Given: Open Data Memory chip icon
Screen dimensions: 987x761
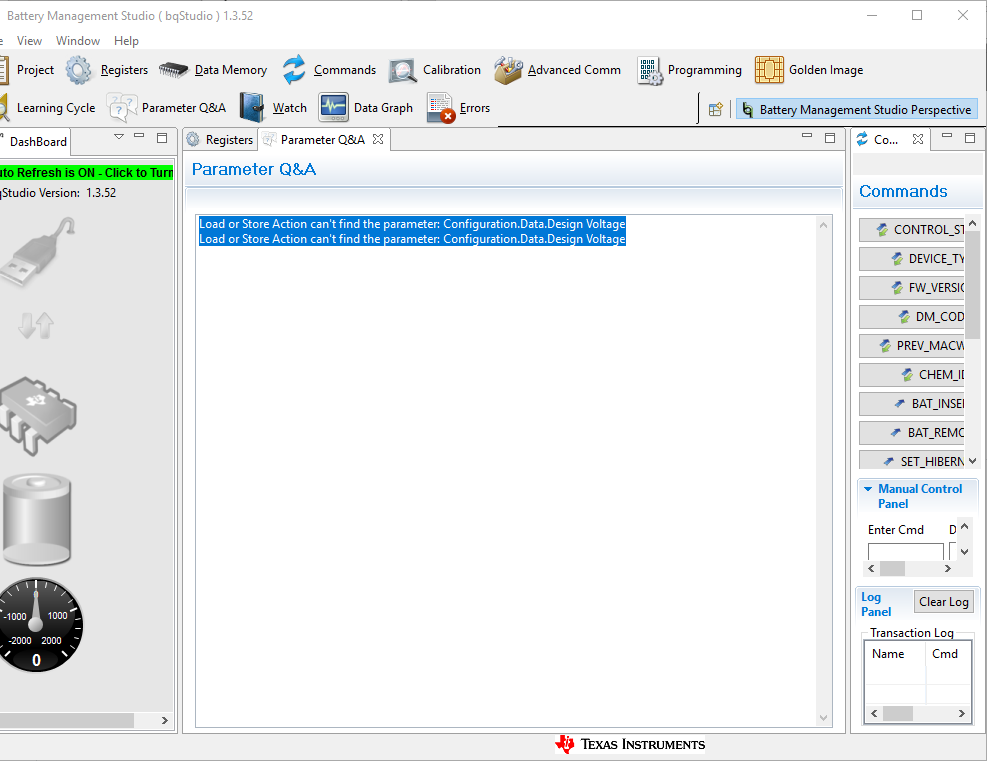Looking at the screenshot, I should point(174,70).
